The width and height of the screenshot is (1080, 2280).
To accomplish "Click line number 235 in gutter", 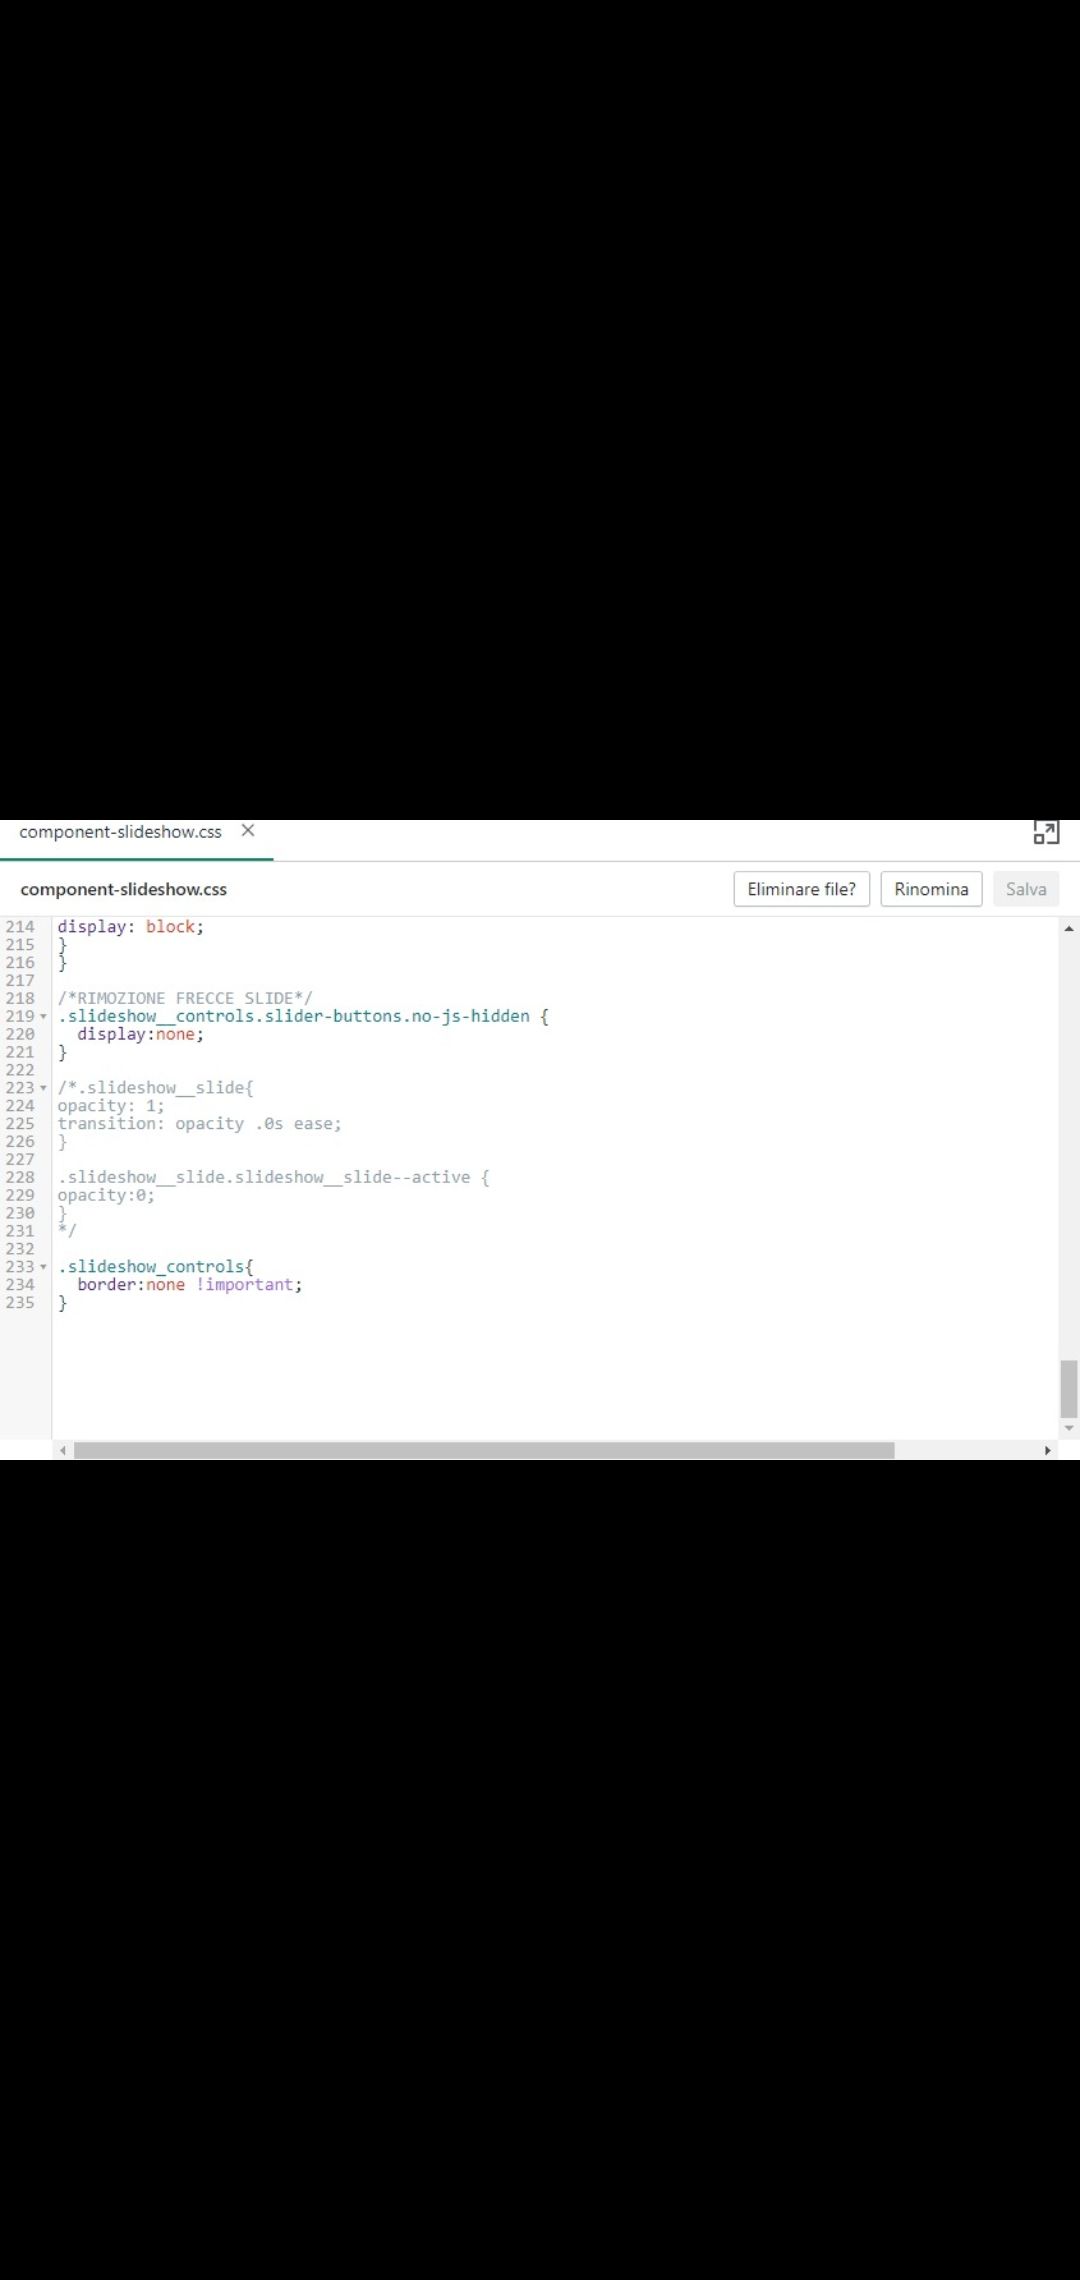I will point(20,1303).
